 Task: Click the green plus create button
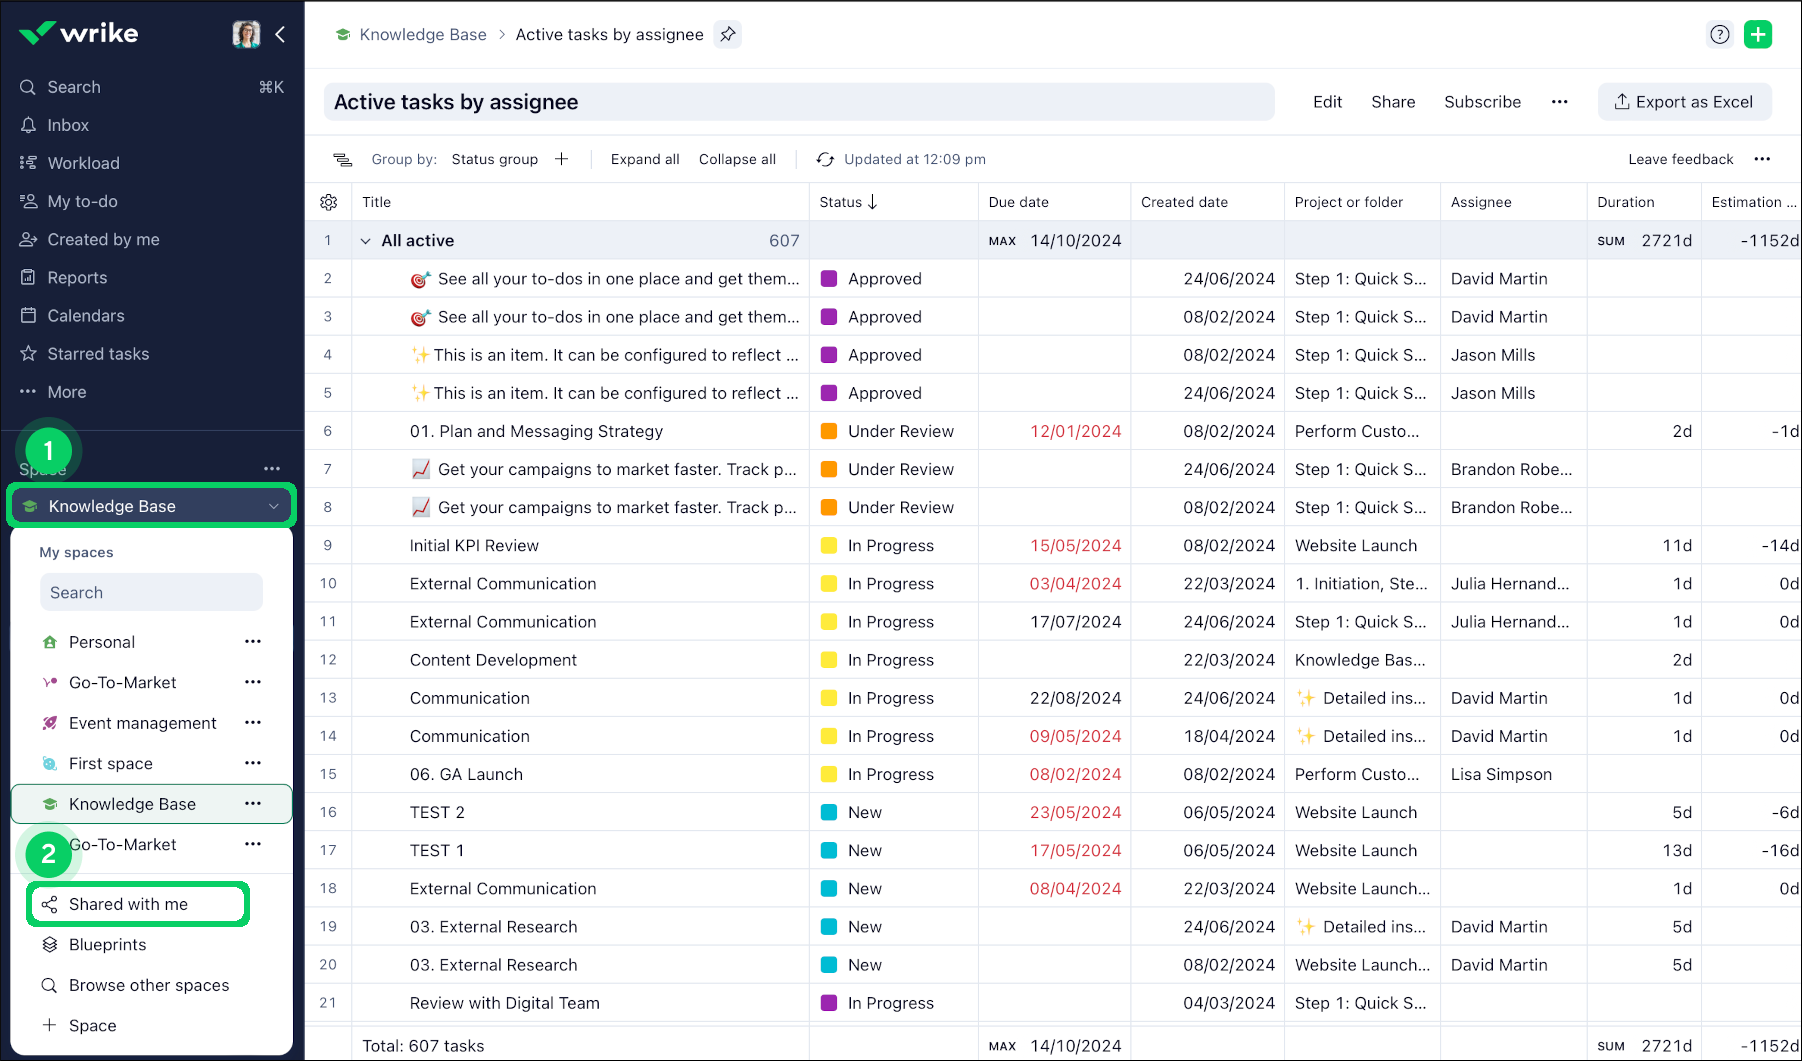tap(1757, 35)
